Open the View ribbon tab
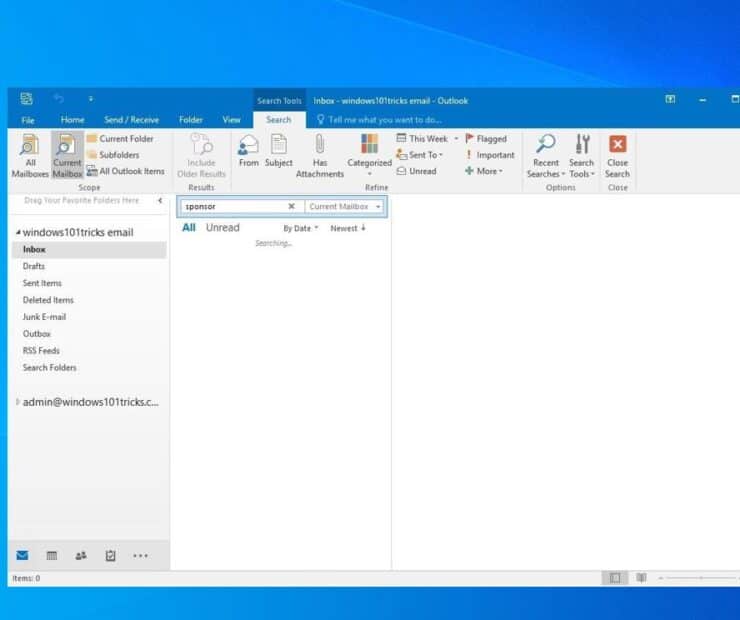The width and height of the screenshot is (740, 620). (x=231, y=120)
